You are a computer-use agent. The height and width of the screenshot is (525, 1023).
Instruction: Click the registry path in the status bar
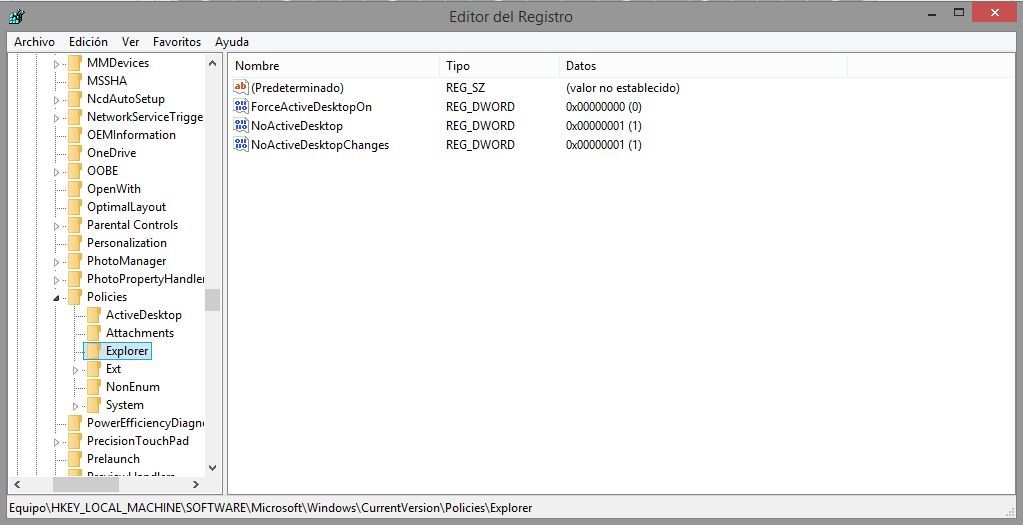tap(271, 507)
